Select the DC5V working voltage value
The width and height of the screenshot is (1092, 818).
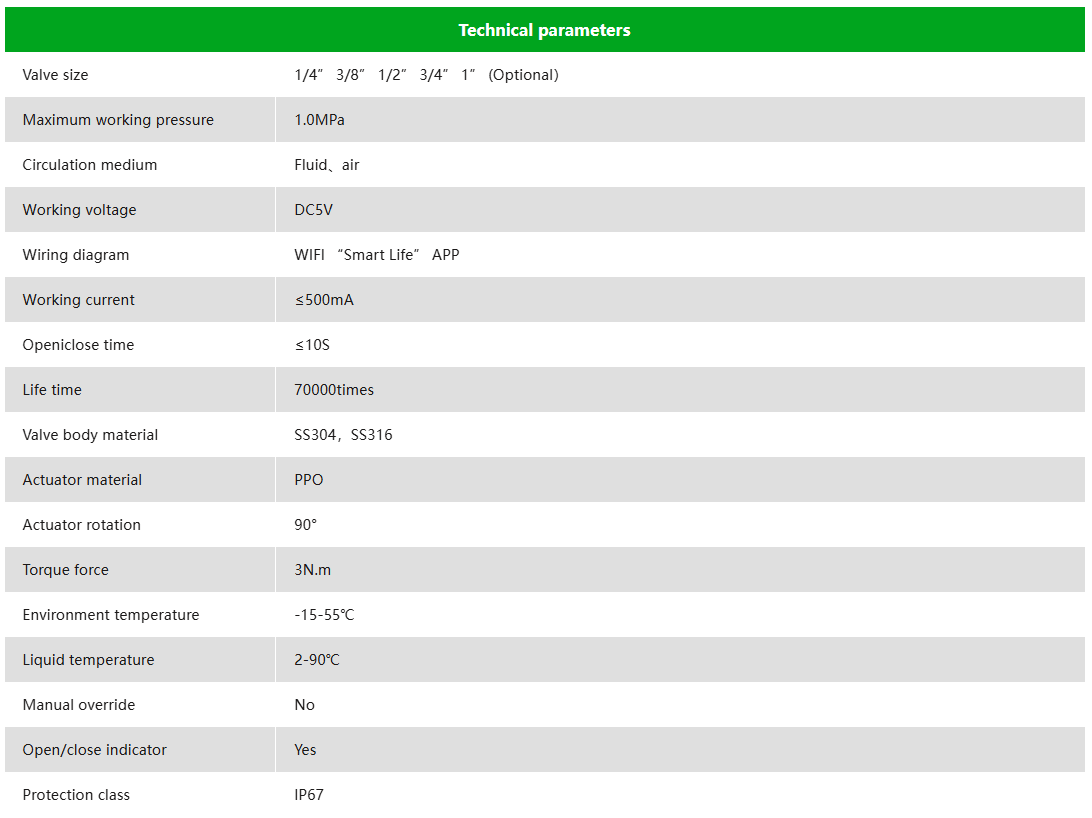[x=313, y=210]
